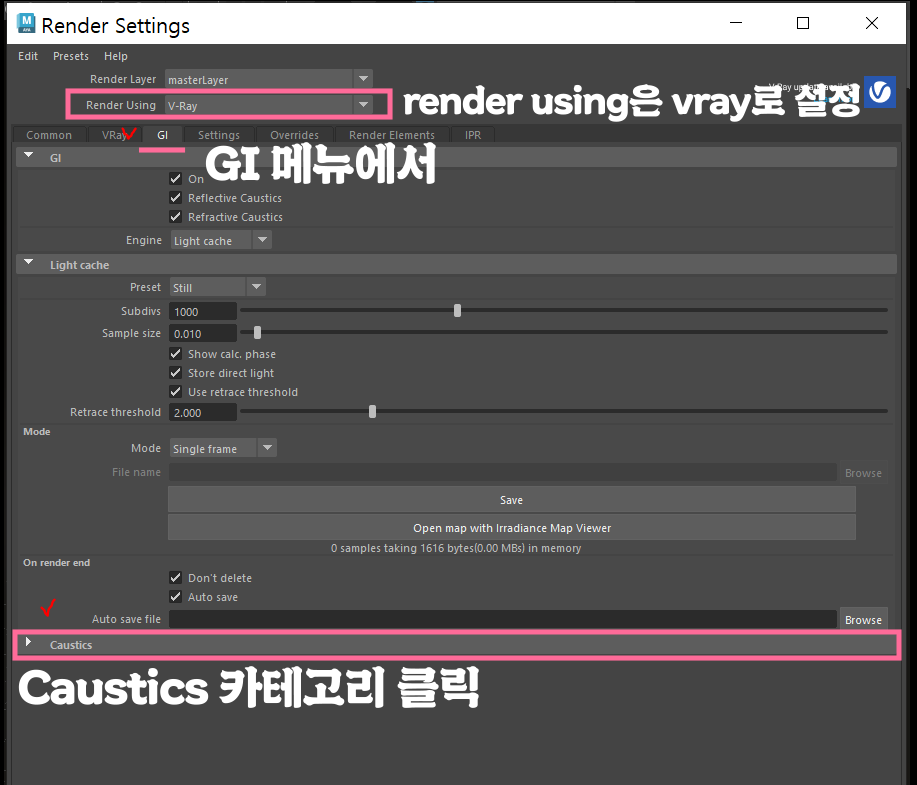Switch to the VRay tab
The image size is (917, 785).
click(115, 135)
